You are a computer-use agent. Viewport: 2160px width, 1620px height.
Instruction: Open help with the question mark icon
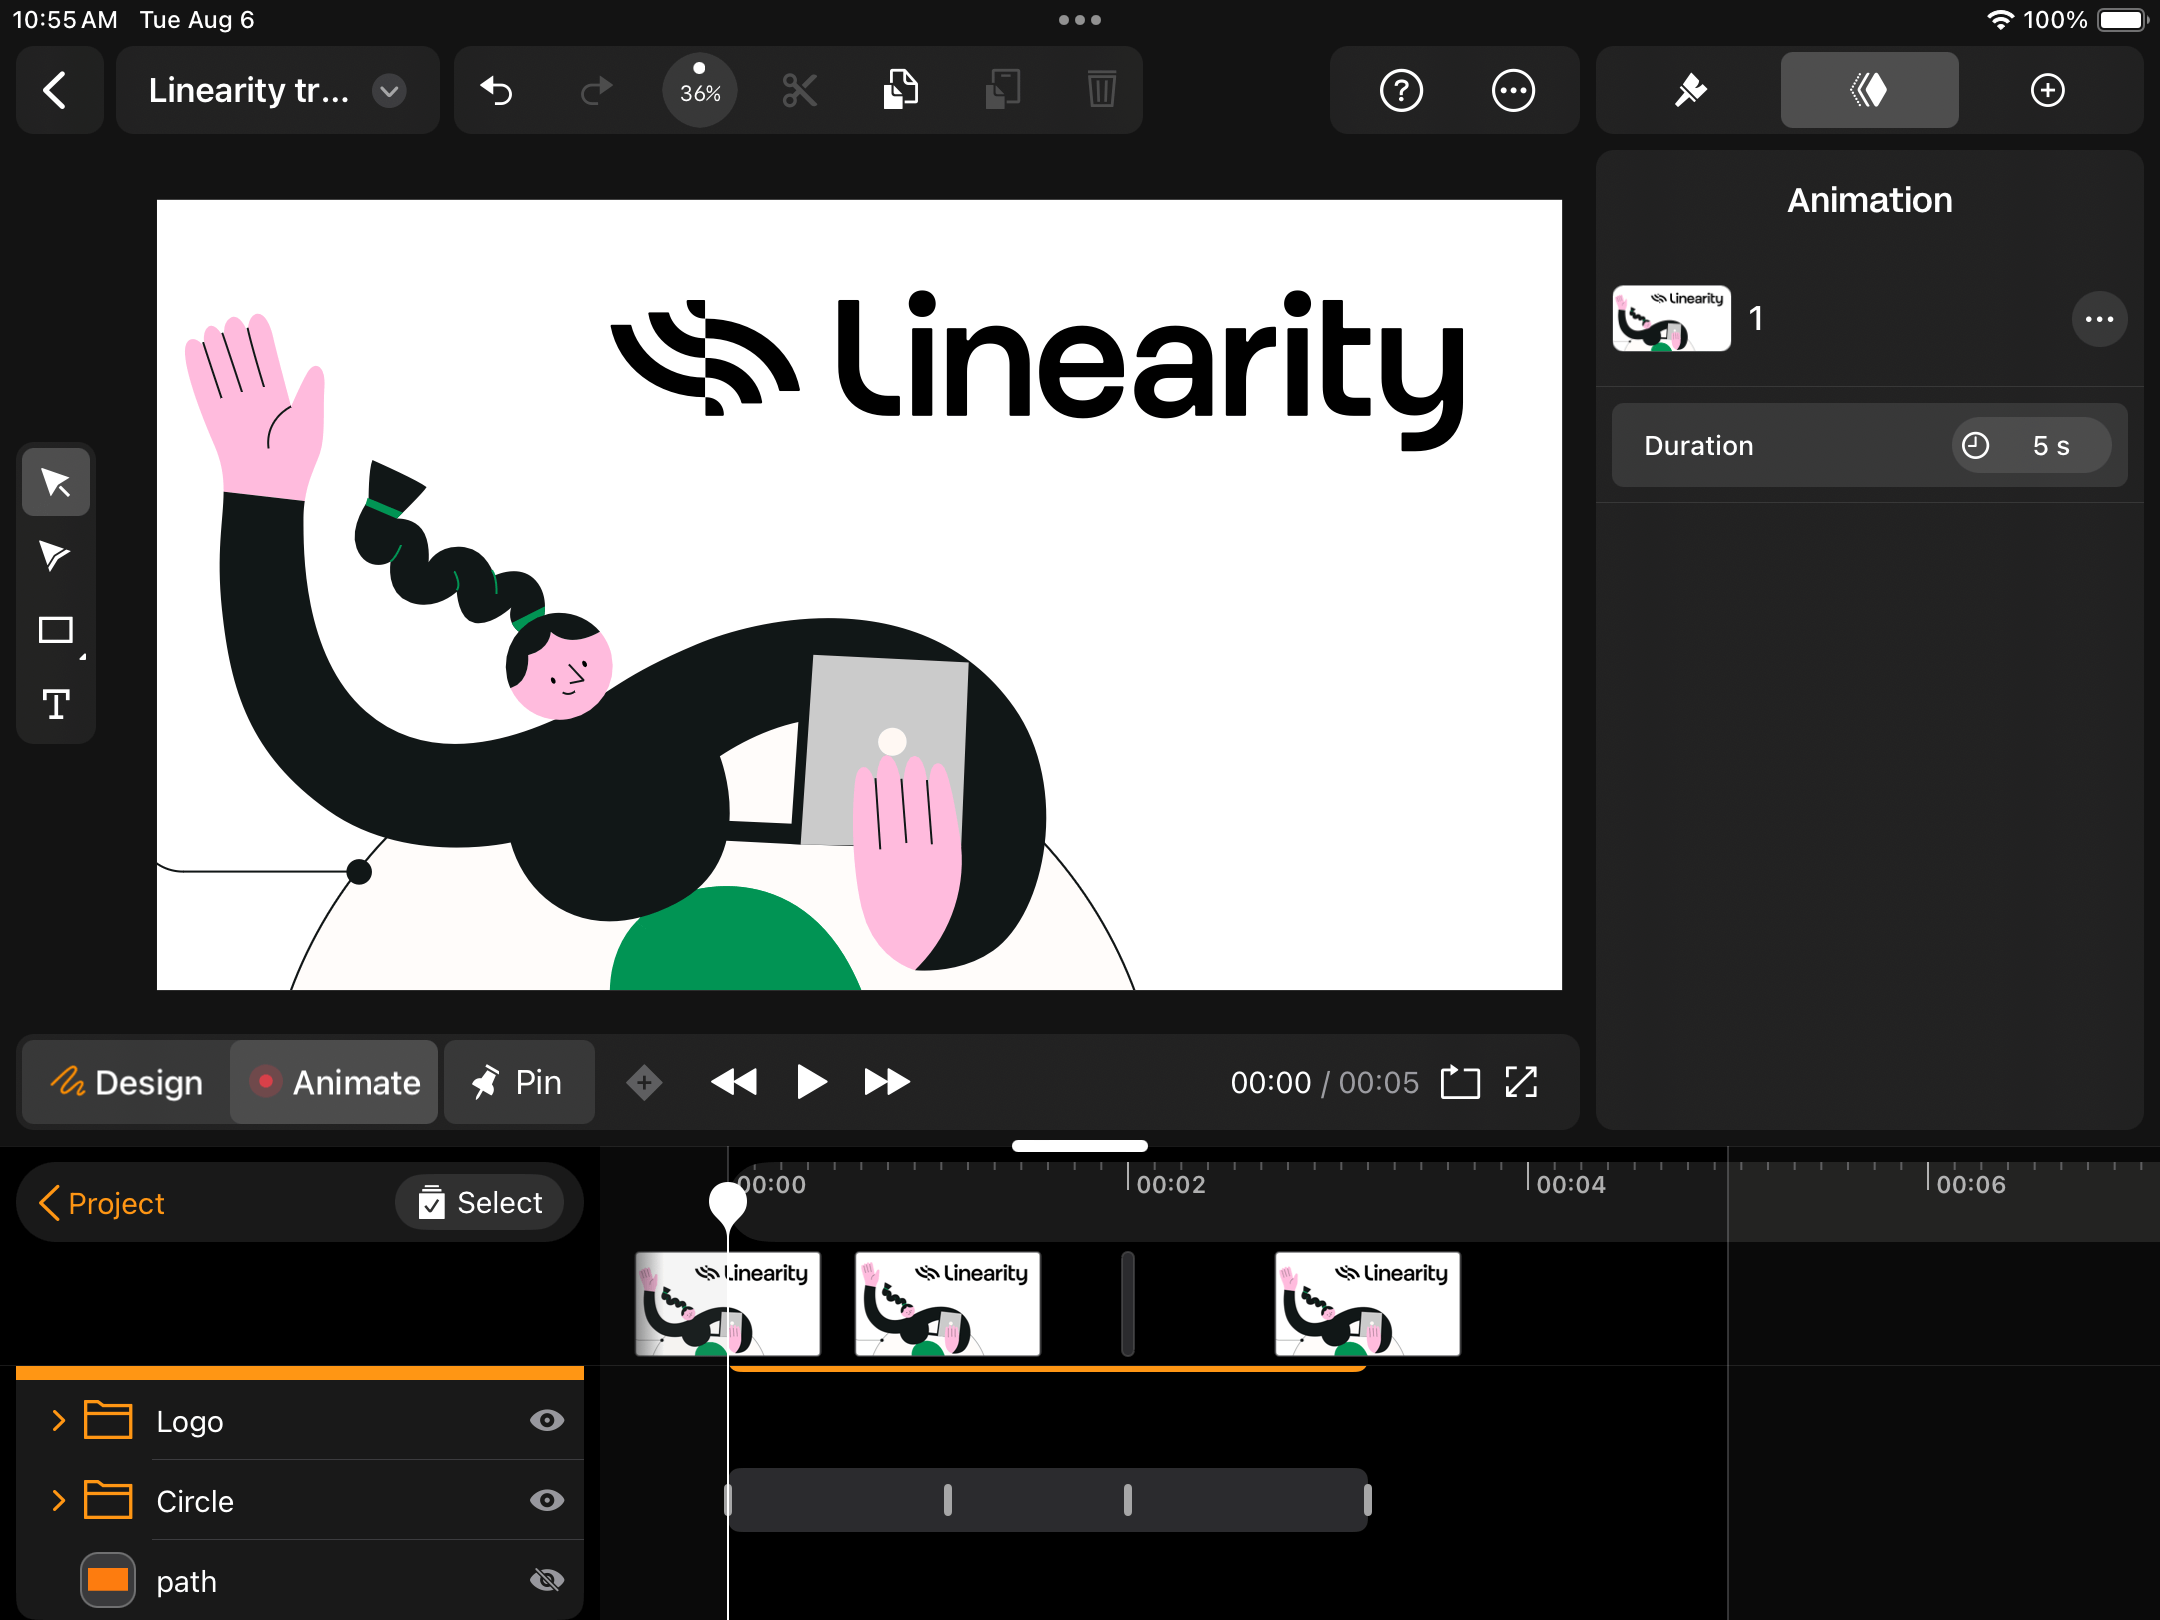point(1401,90)
